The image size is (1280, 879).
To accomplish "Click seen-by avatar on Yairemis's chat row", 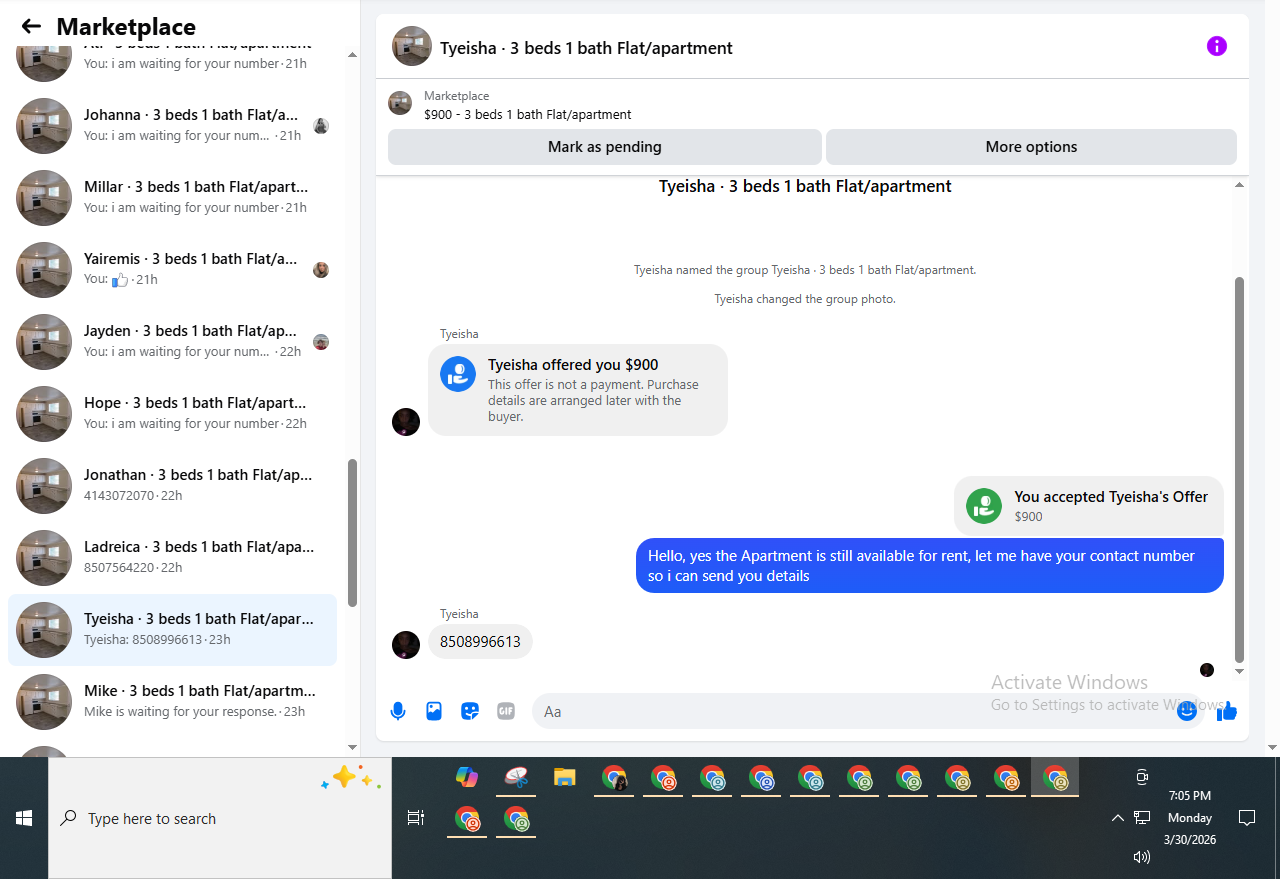I will pos(321,270).
